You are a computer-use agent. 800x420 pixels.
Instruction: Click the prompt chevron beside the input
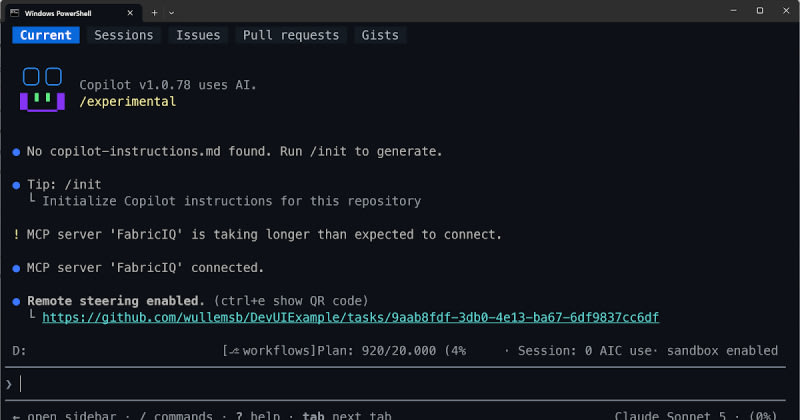[x=9, y=384]
